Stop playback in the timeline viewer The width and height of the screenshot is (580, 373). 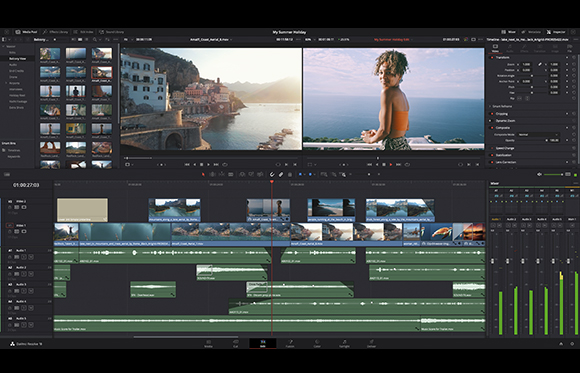384,165
